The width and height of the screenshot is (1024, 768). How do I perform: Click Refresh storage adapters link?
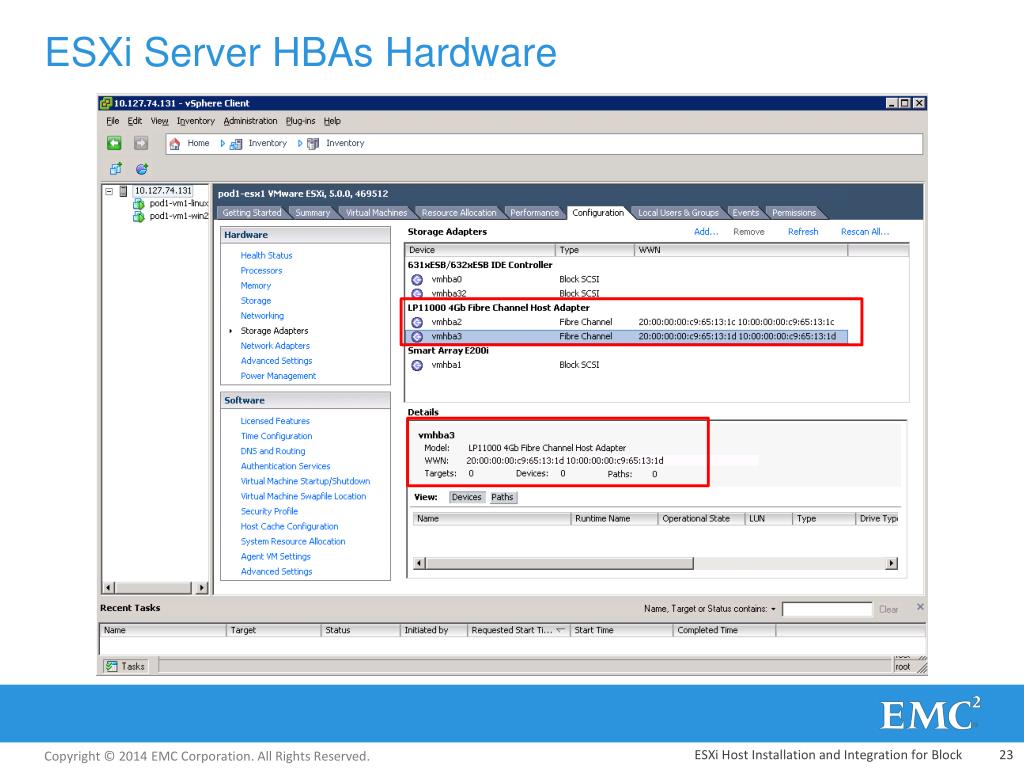803,232
